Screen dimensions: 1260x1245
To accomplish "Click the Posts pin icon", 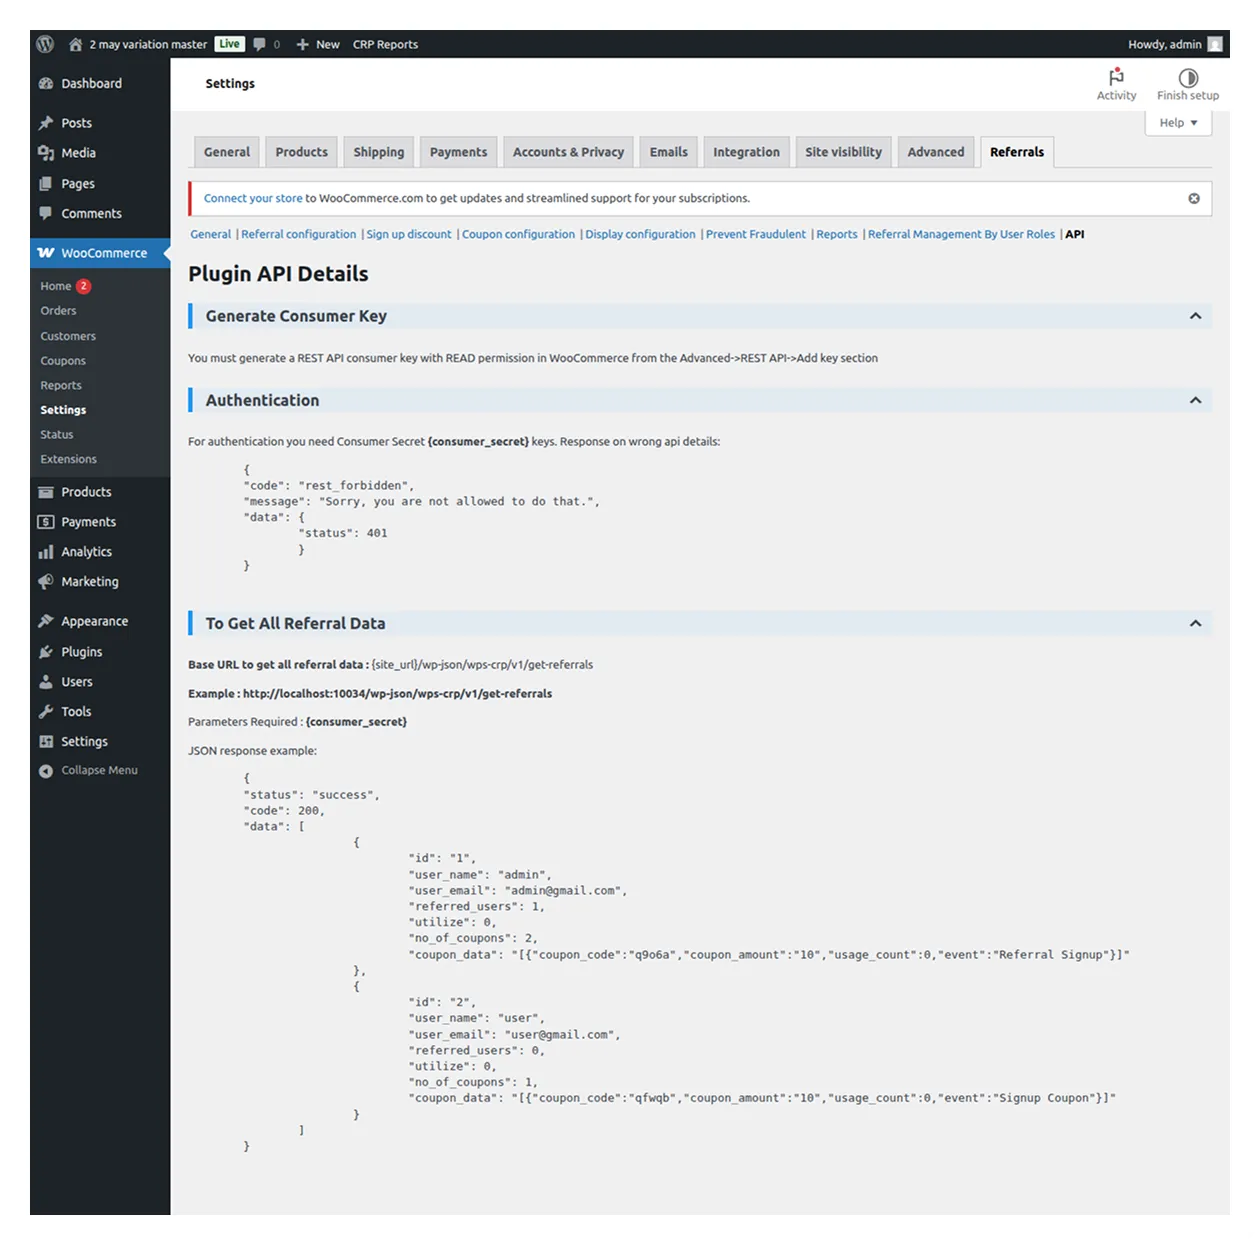I will 46,123.
